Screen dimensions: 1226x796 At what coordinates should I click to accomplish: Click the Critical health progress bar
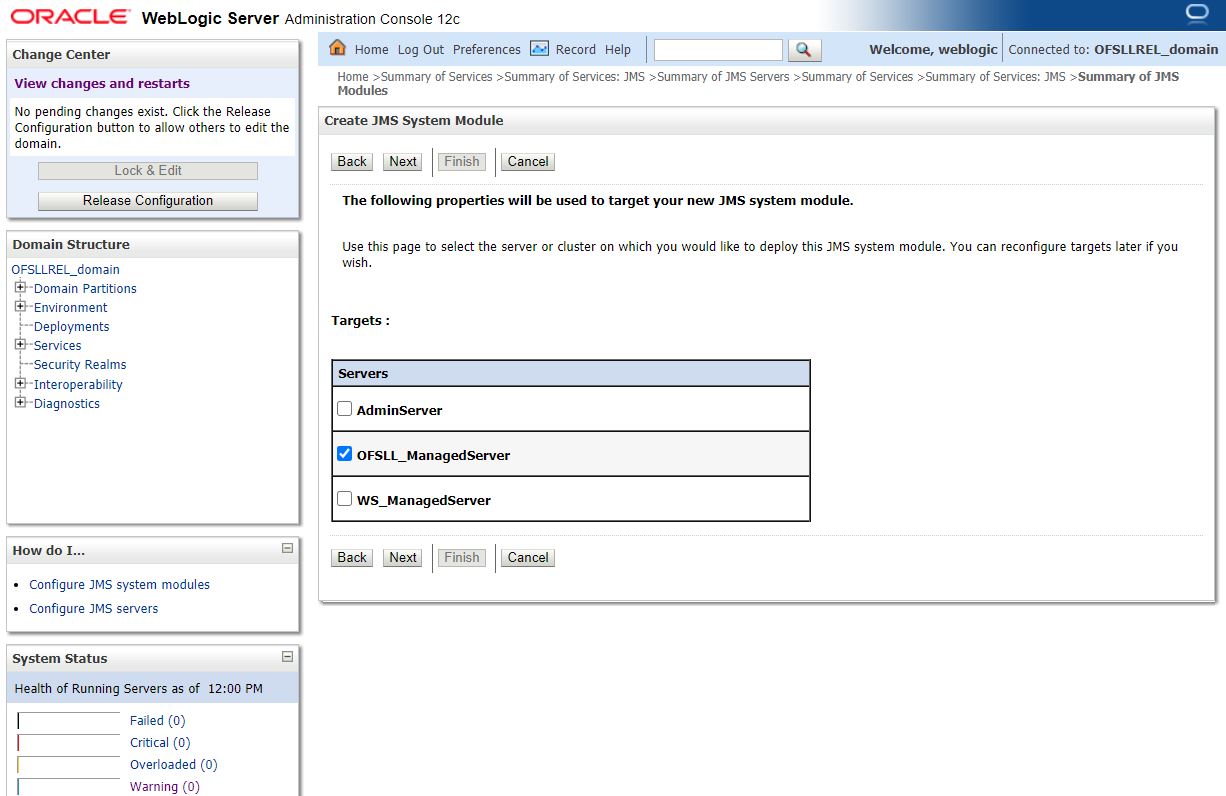68,742
